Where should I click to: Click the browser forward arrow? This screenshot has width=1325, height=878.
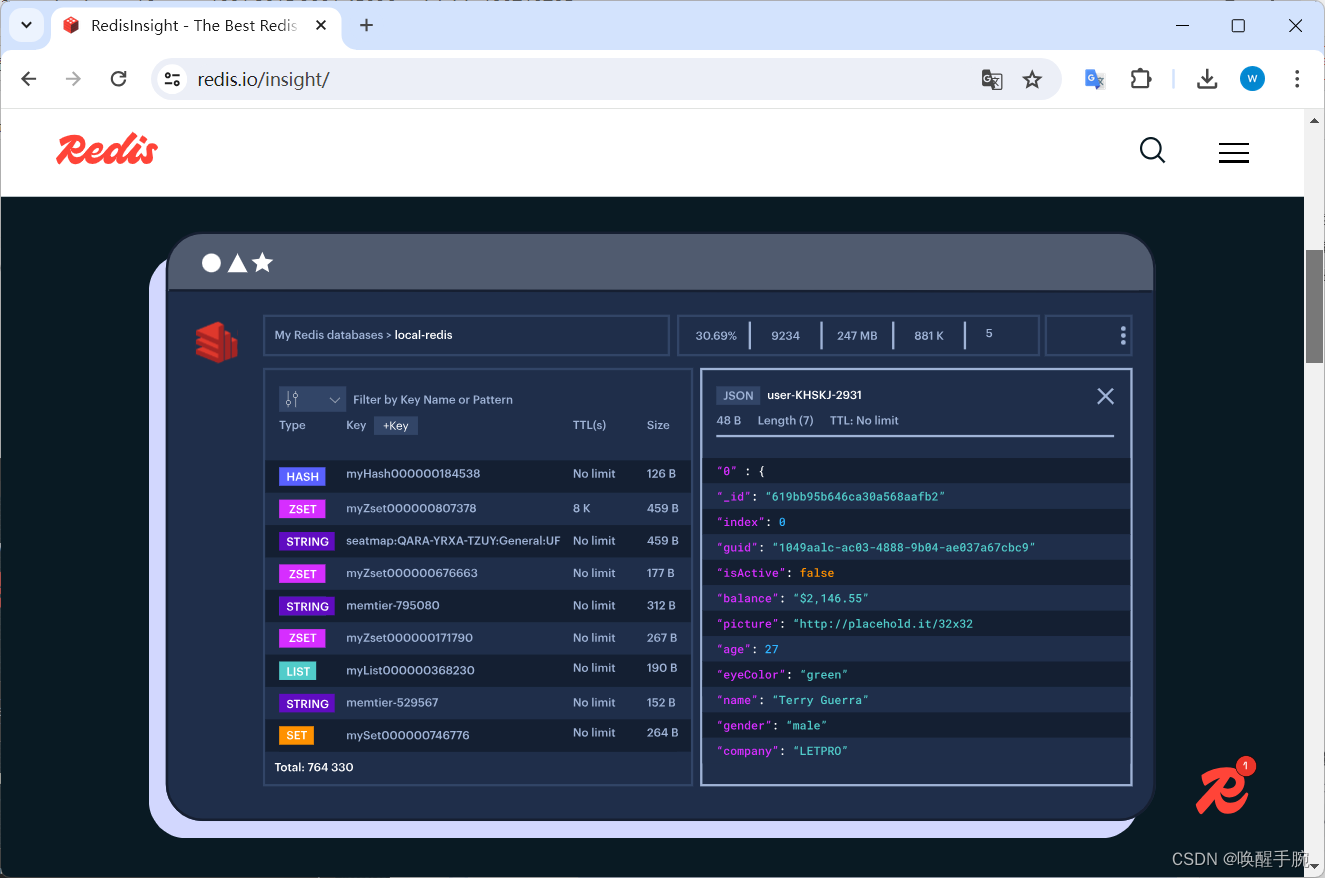click(x=73, y=79)
